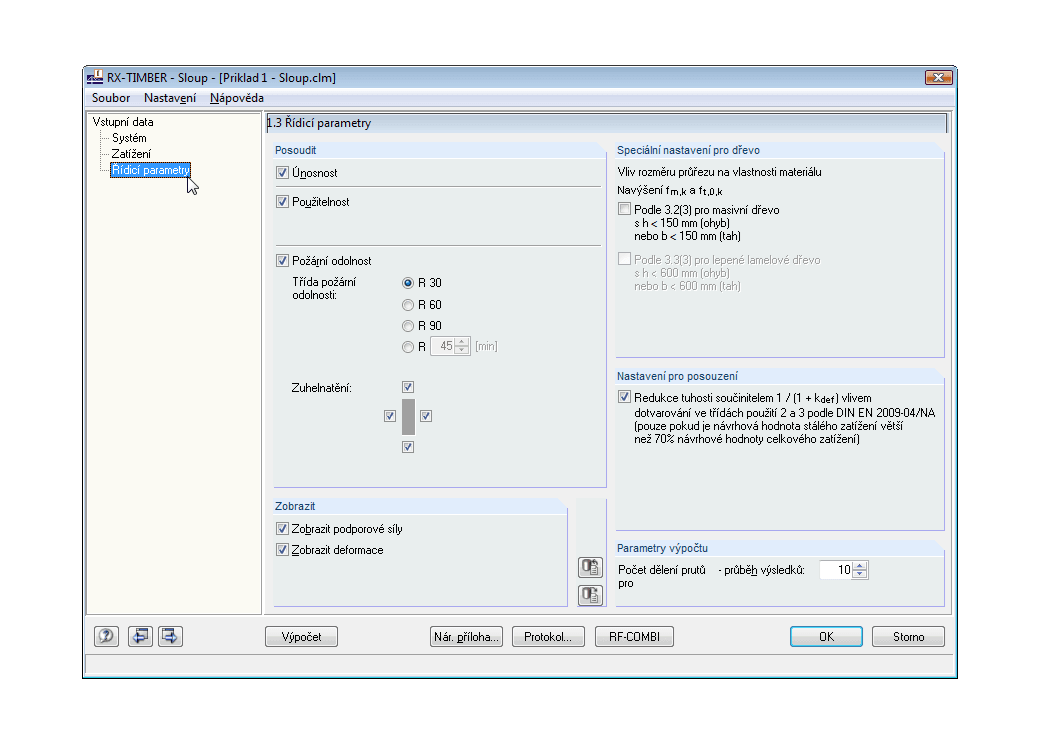Go to previous dialog using left arrow icon
The image size is (1040, 744).
pyautogui.click(x=139, y=636)
